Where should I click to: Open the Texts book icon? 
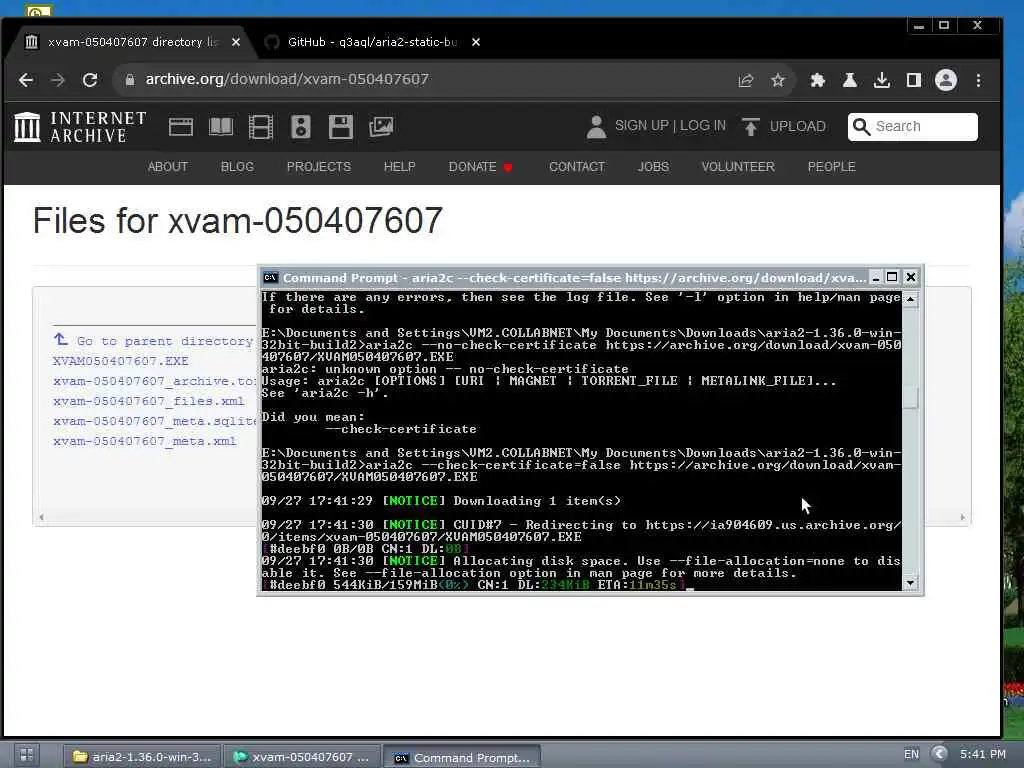pos(221,127)
